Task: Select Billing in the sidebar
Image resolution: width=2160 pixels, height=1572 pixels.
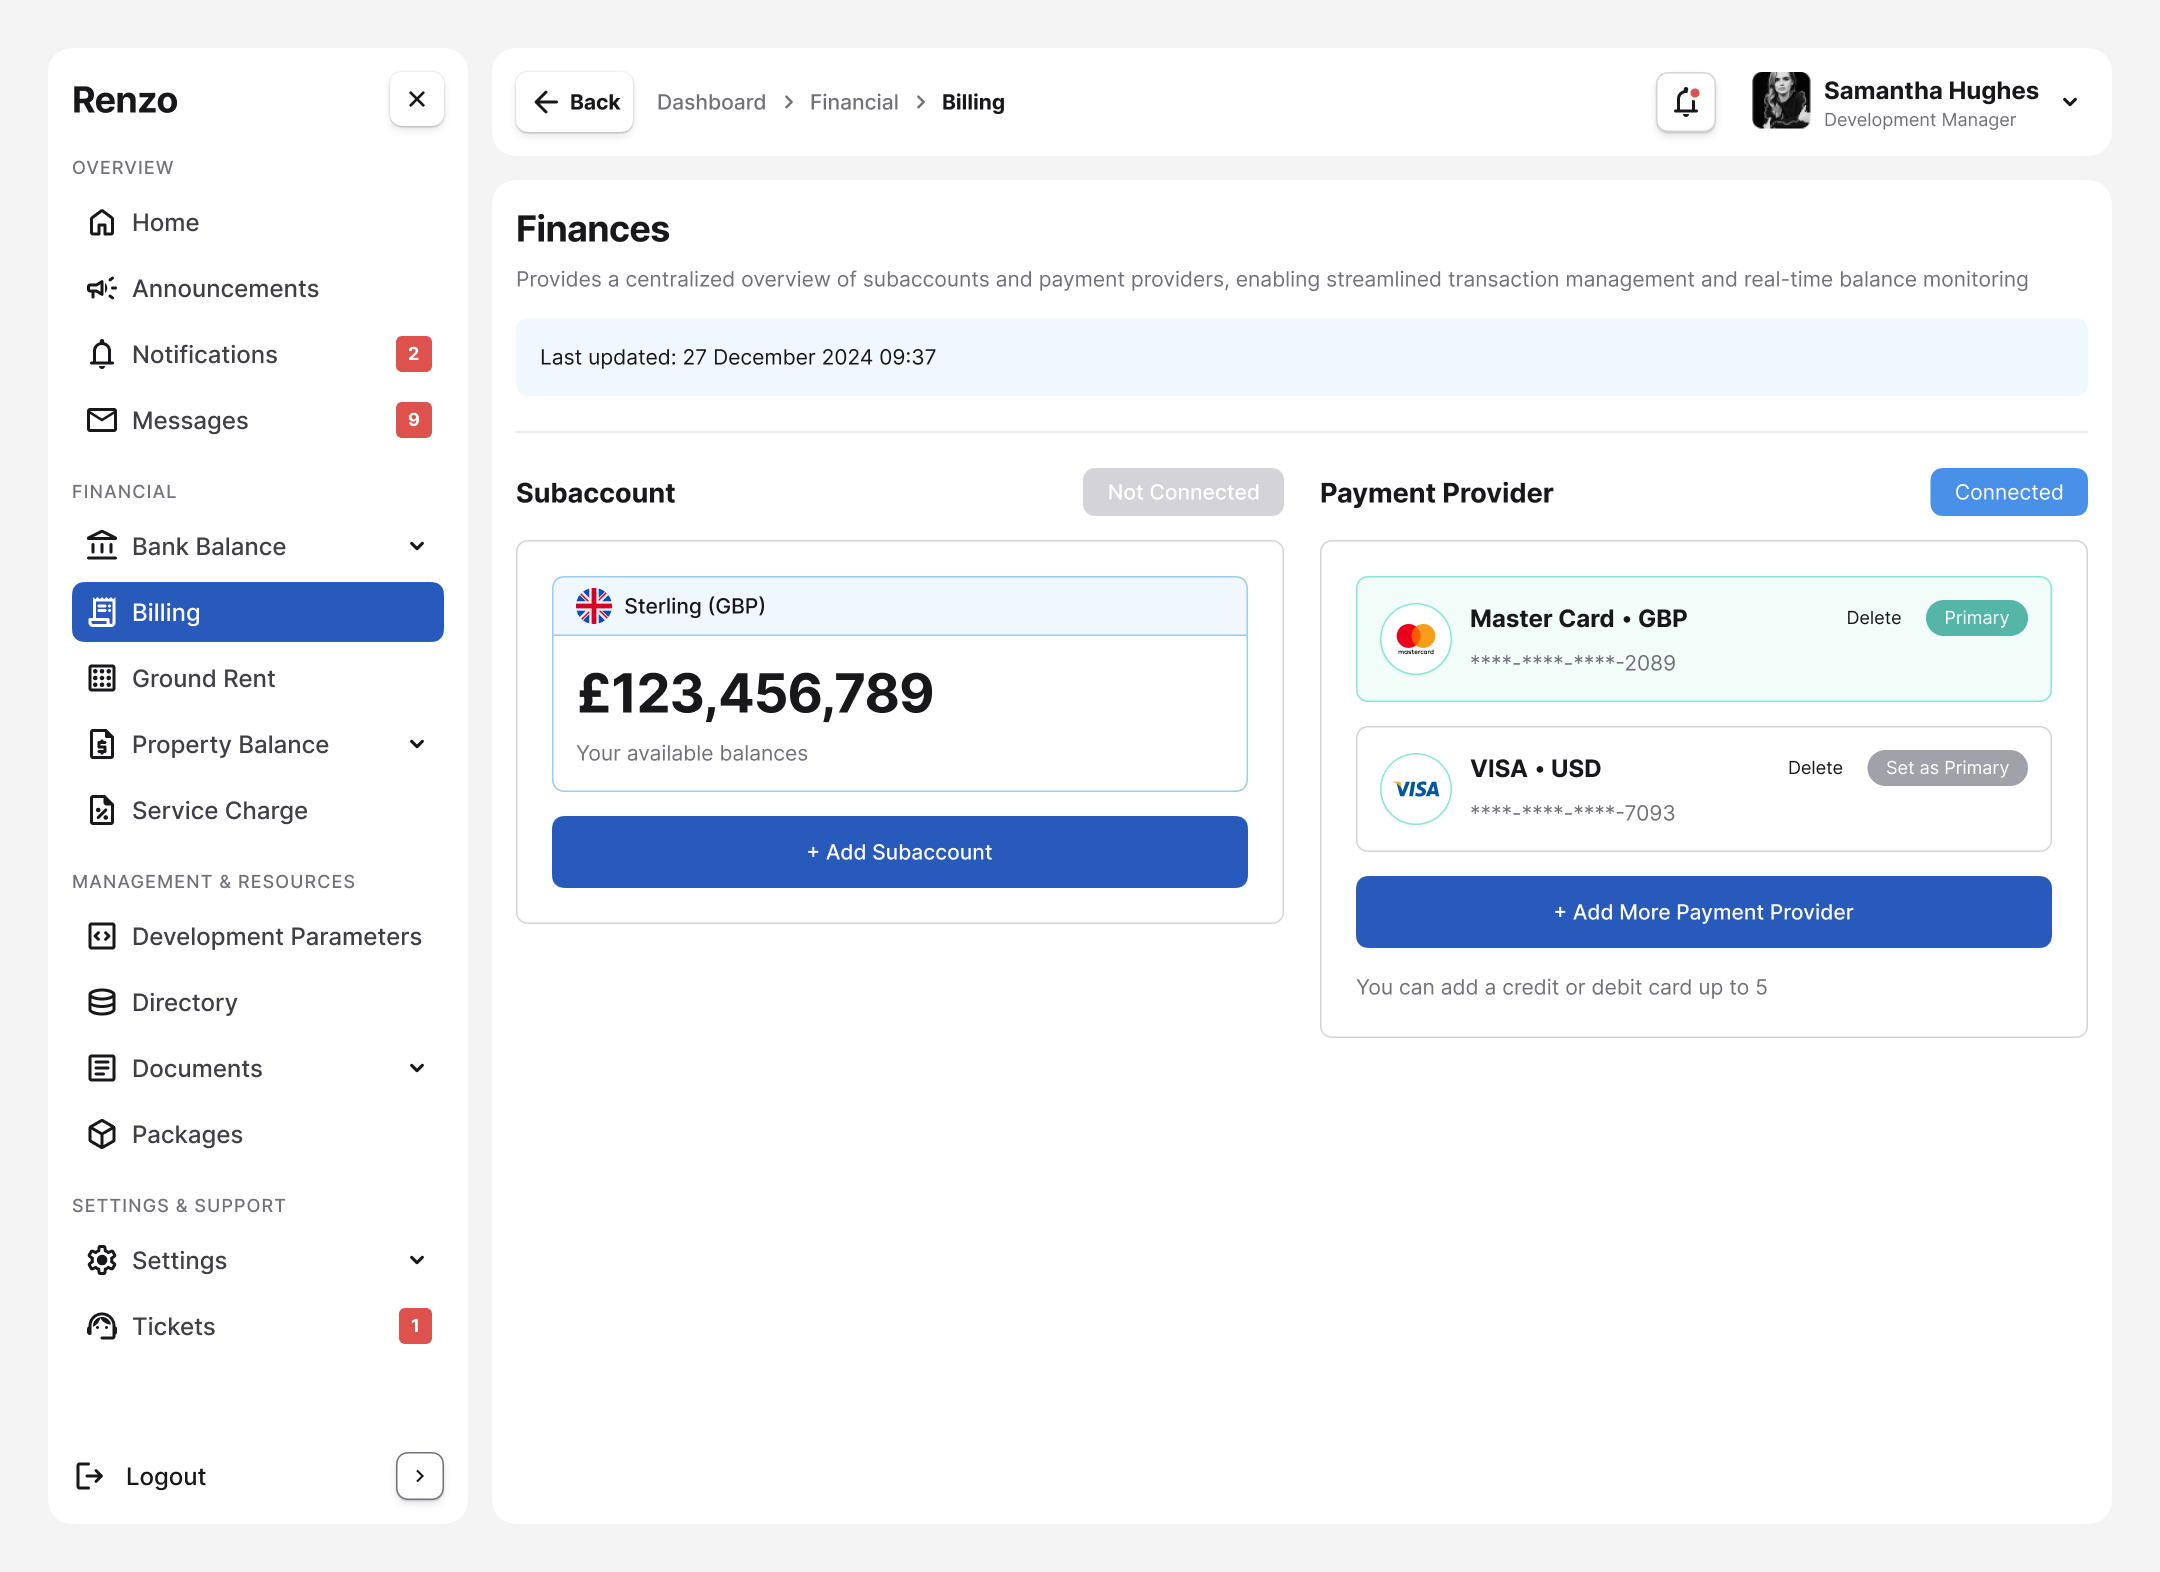Action: point(258,612)
